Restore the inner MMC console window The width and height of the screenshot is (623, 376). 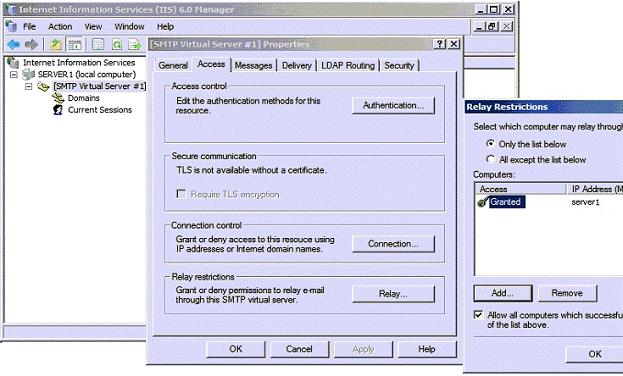[493, 27]
